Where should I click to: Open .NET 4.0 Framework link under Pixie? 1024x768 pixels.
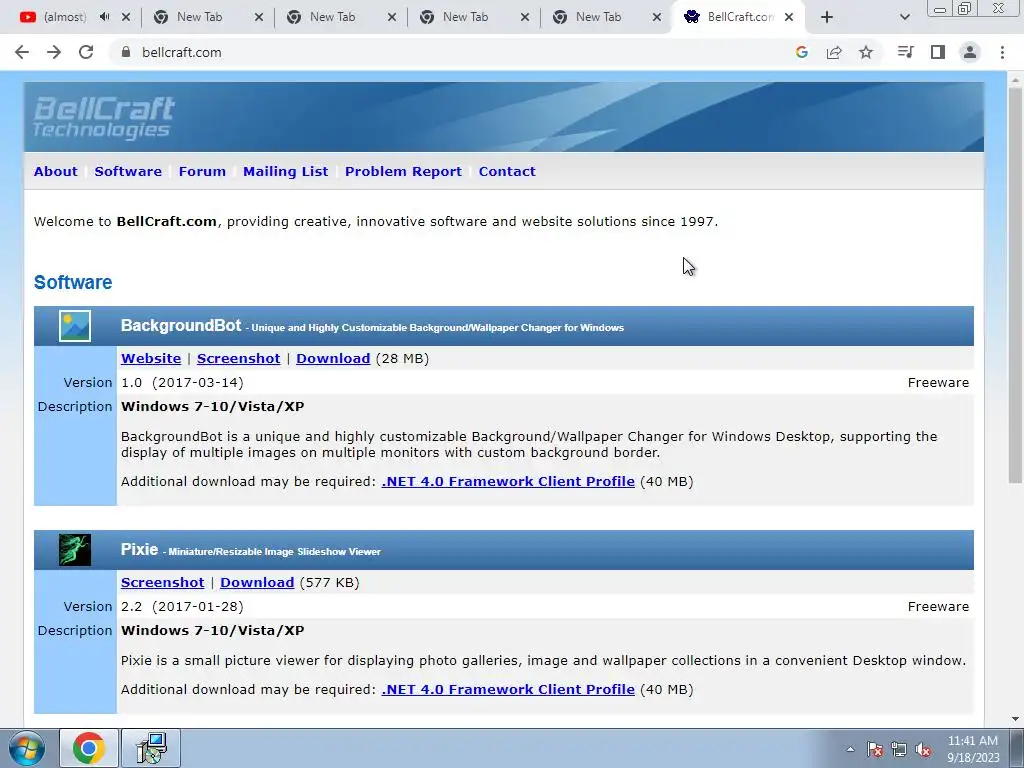tap(508, 690)
